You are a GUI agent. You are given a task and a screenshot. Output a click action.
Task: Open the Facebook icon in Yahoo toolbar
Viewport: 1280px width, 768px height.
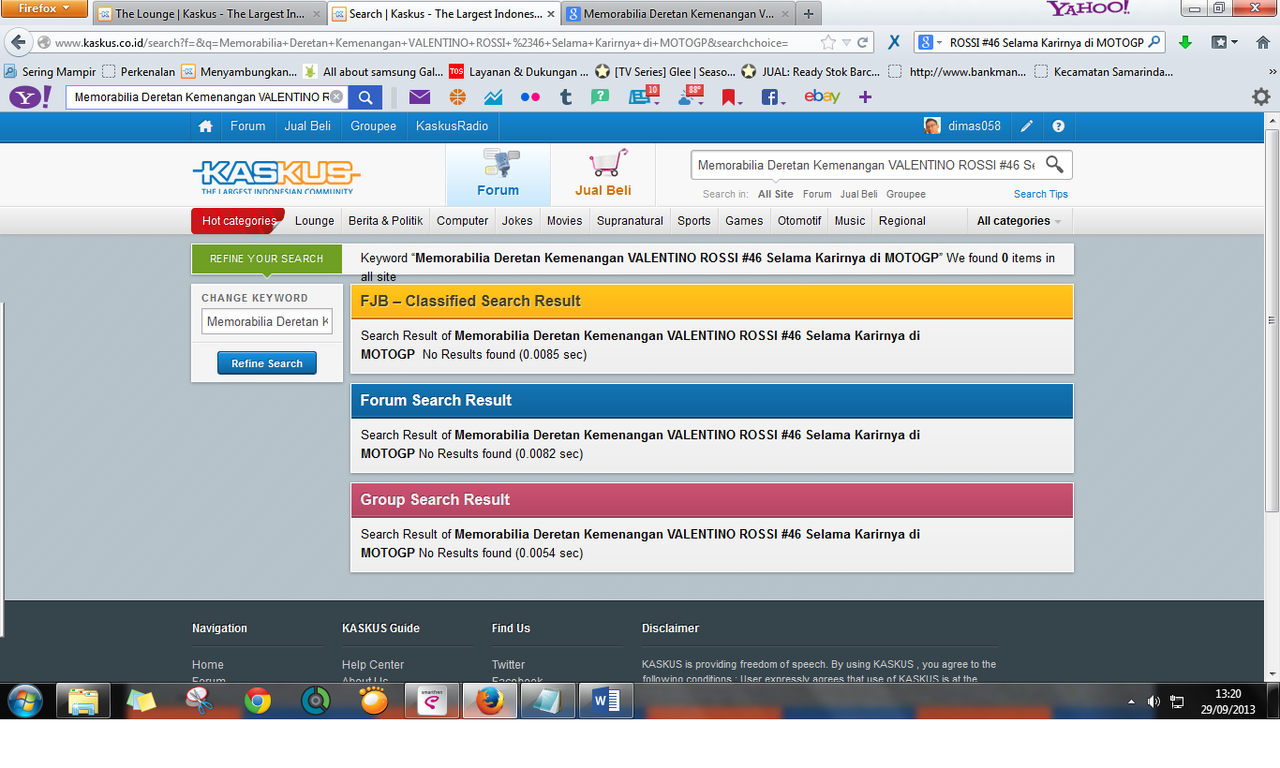[x=771, y=97]
